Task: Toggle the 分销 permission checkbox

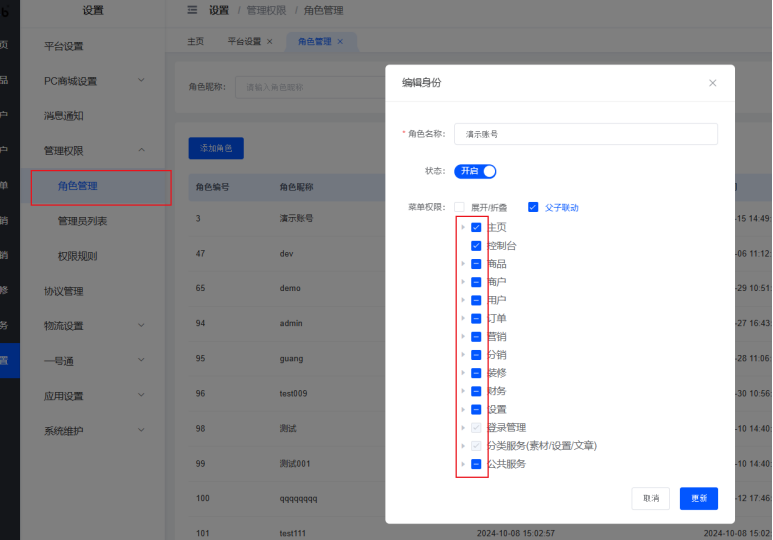Action: [x=476, y=355]
